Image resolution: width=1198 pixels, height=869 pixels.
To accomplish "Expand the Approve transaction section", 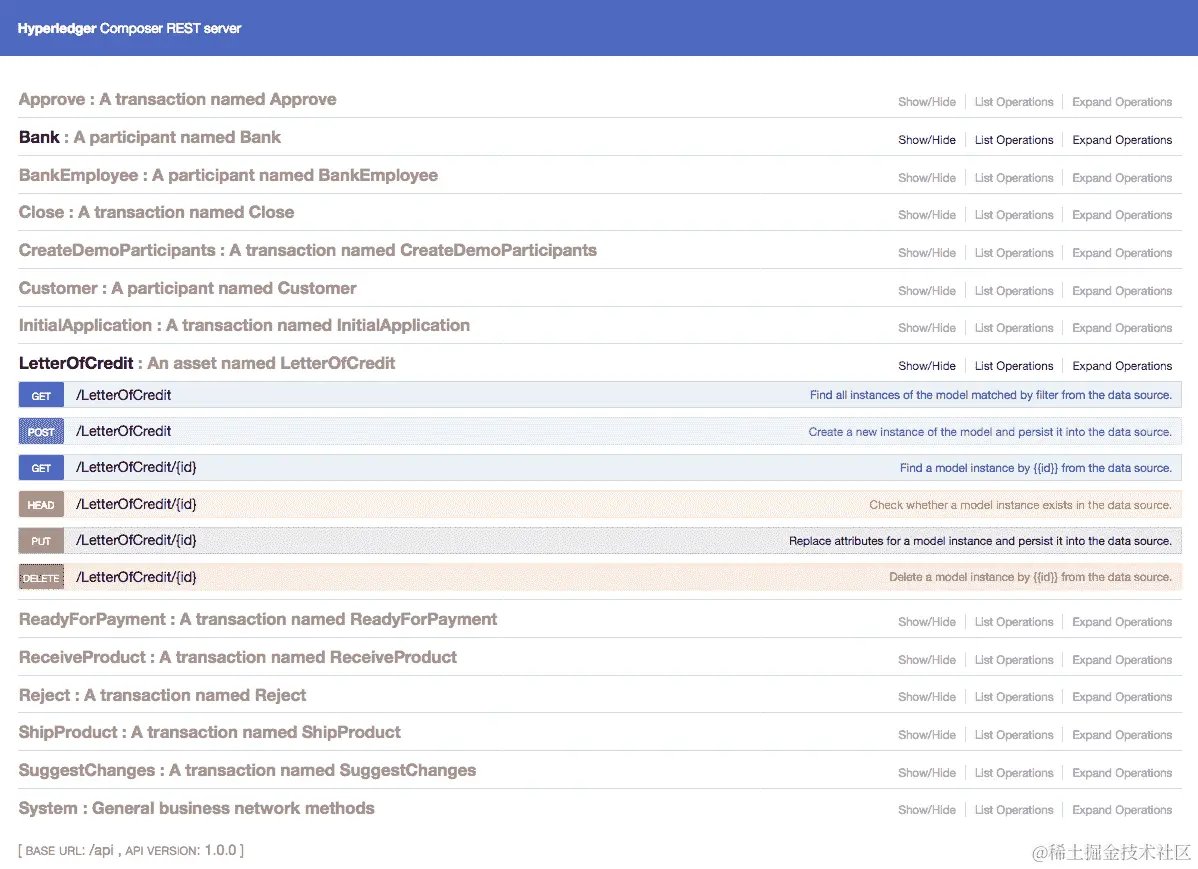I will click(x=177, y=99).
